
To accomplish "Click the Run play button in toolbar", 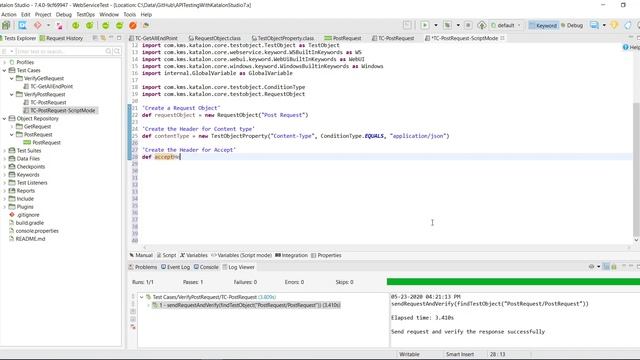I will coord(425,25).
